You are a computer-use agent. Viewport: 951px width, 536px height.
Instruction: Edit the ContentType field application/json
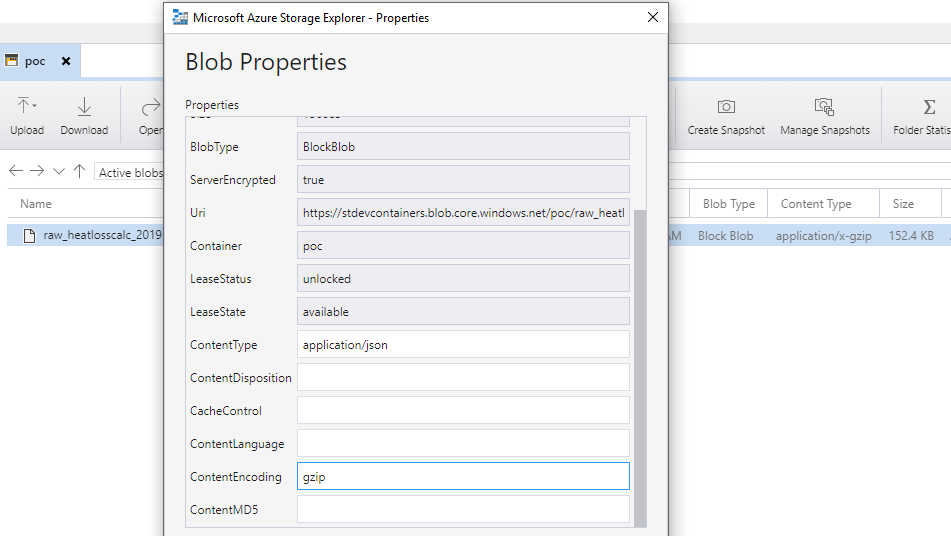click(463, 344)
